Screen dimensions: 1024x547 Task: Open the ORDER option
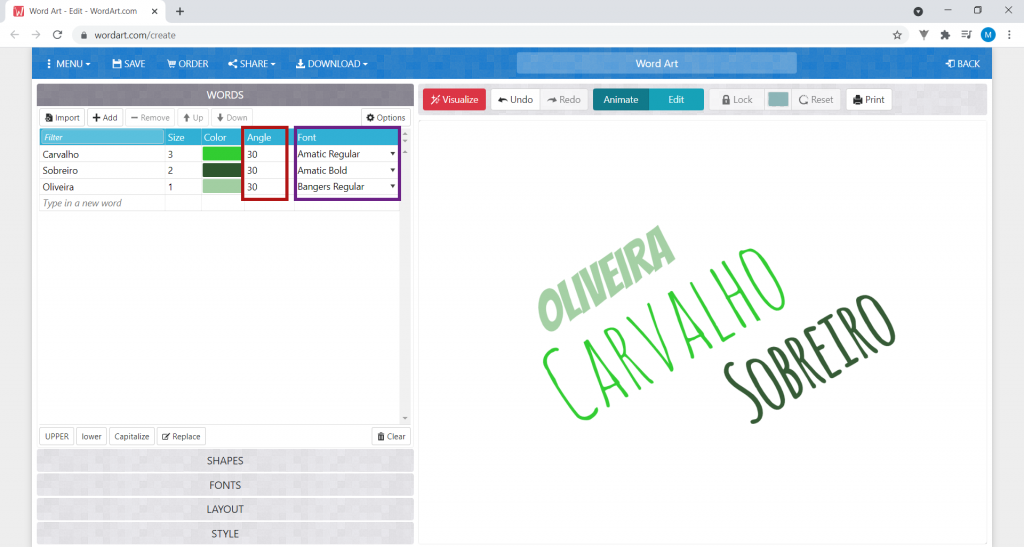pyautogui.click(x=187, y=64)
